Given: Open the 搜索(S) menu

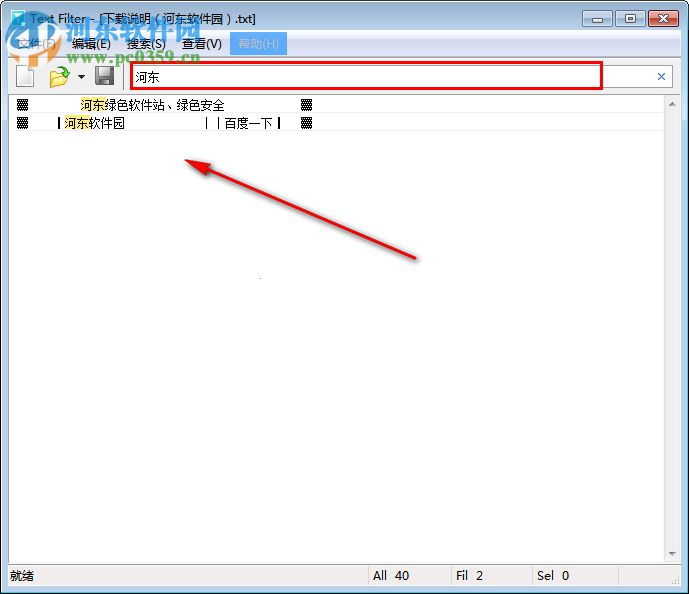Looking at the screenshot, I should tap(146, 43).
